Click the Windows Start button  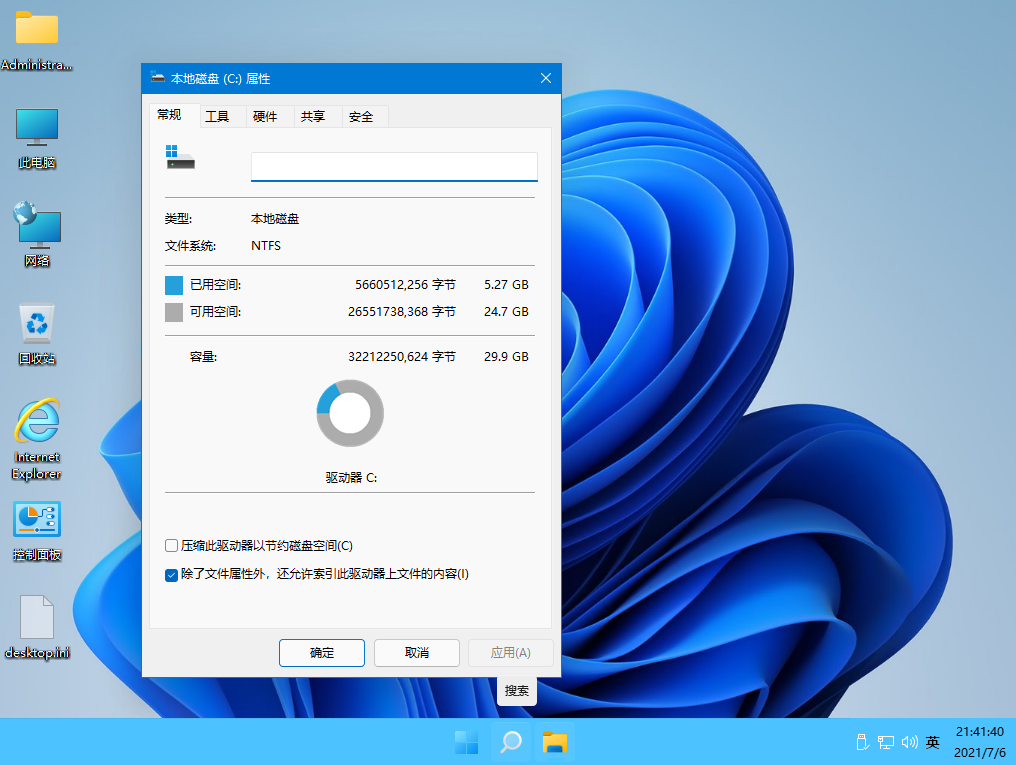(465, 743)
